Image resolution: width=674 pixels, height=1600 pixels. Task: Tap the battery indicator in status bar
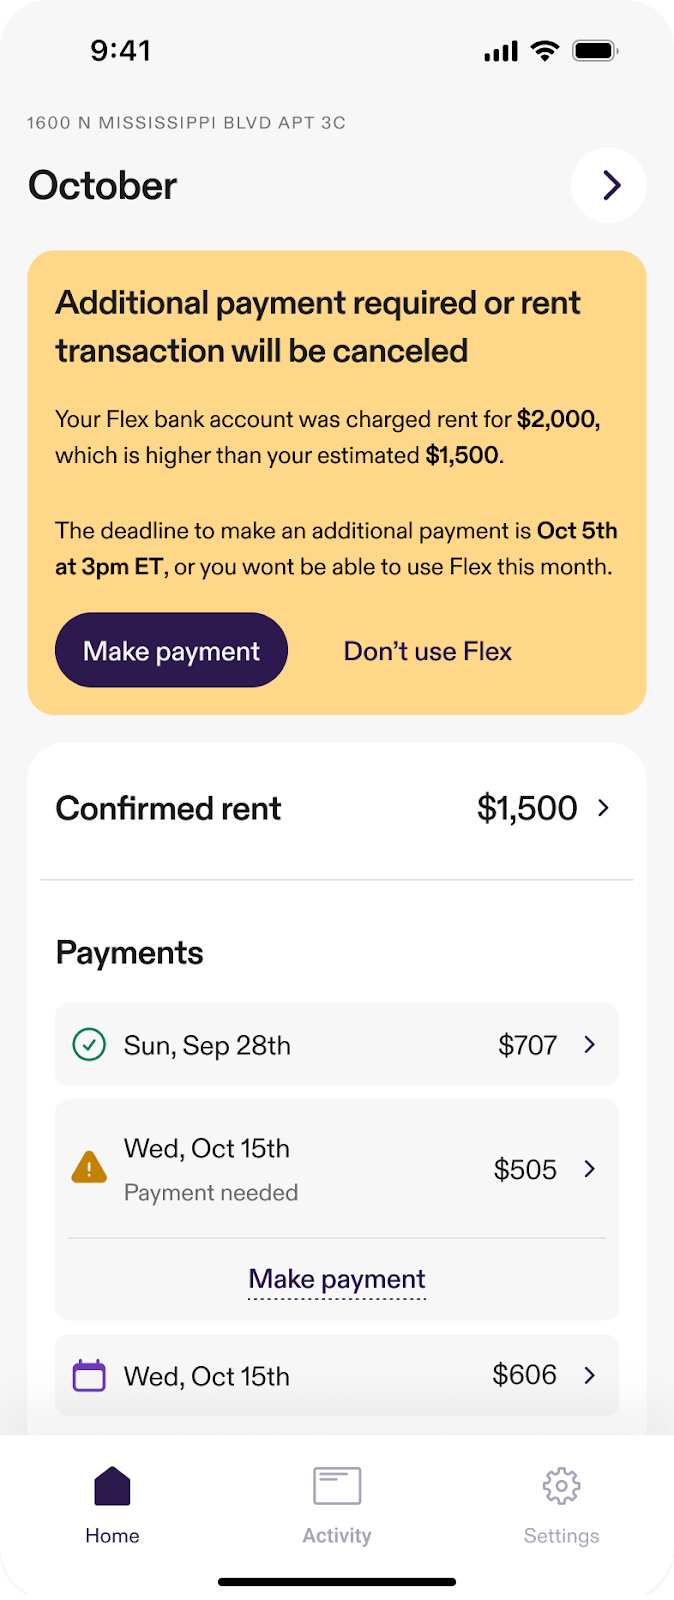pos(596,51)
